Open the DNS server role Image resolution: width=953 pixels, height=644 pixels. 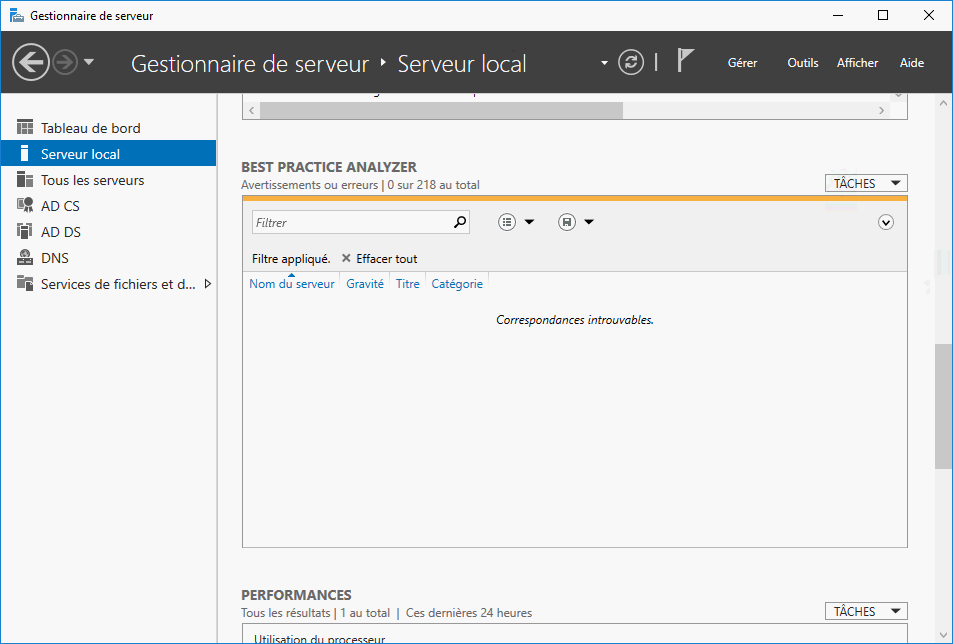(55, 258)
